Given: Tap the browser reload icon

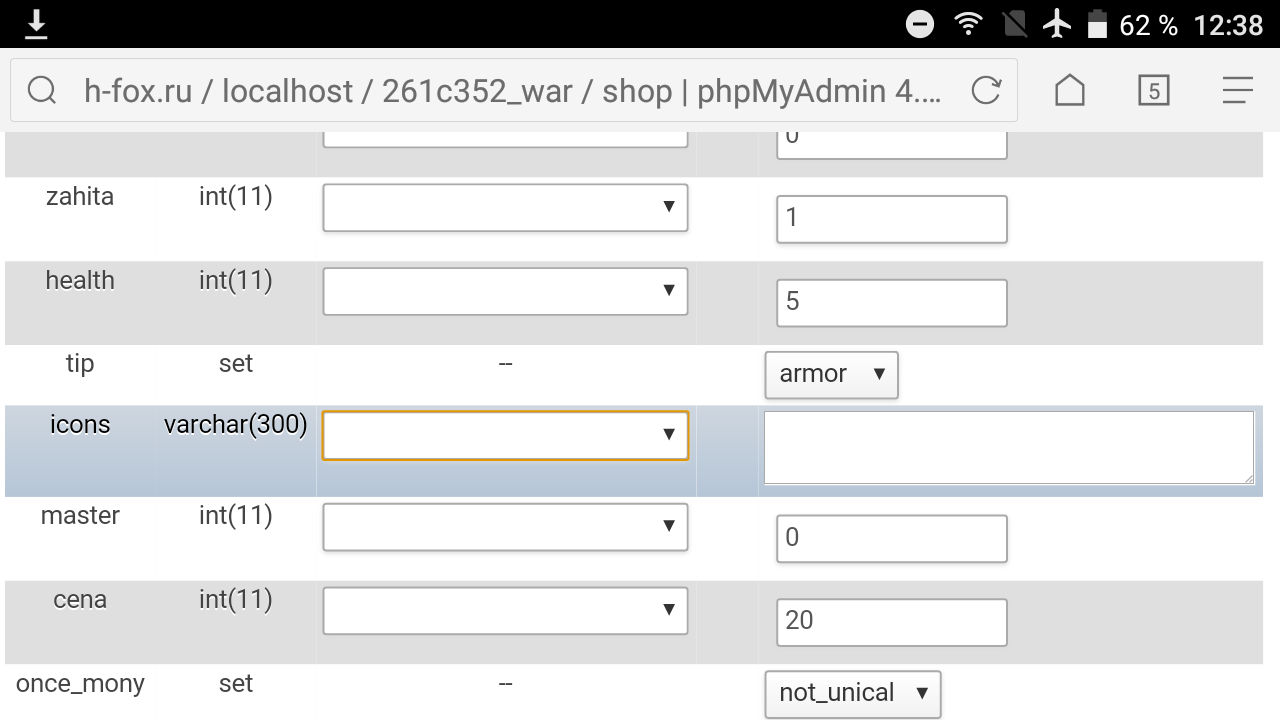Looking at the screenshot, I should tap(986, 91).
